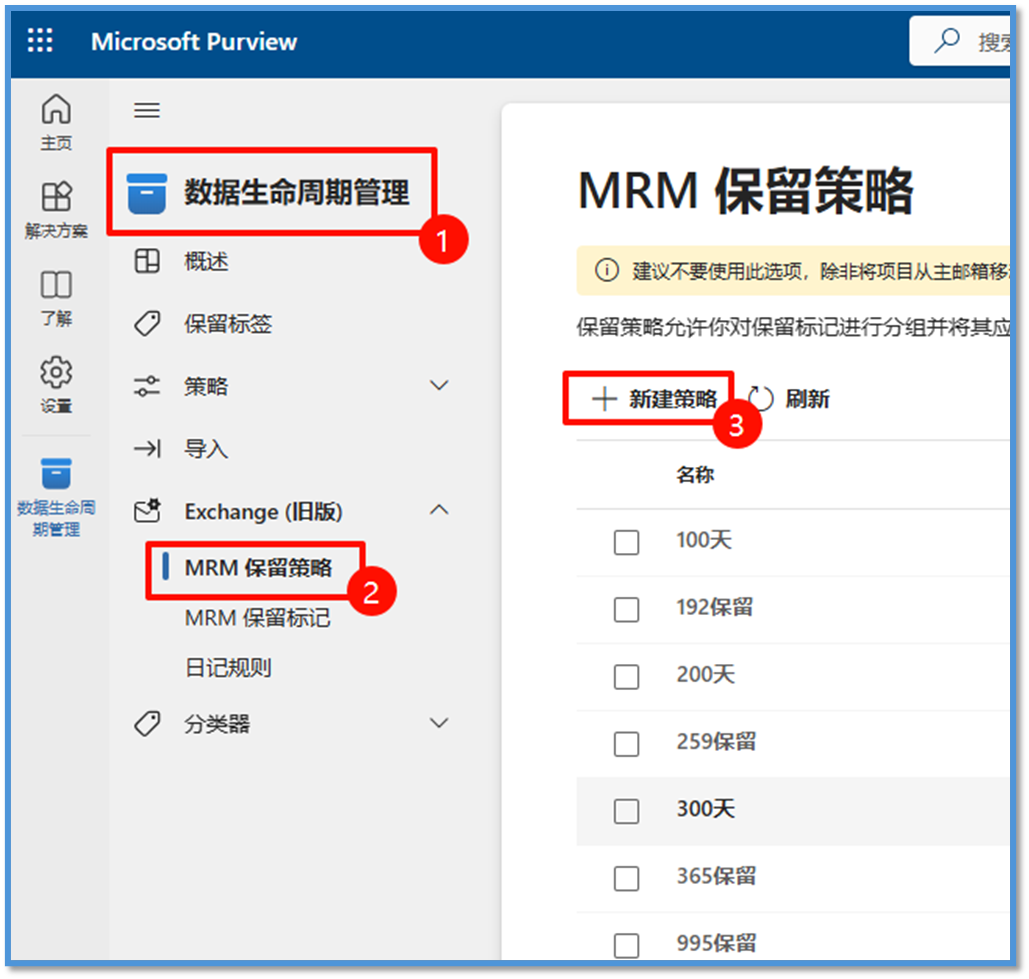Screen dimensions: 1029x979
Task: Check the box for 100天
Action: 626,542
